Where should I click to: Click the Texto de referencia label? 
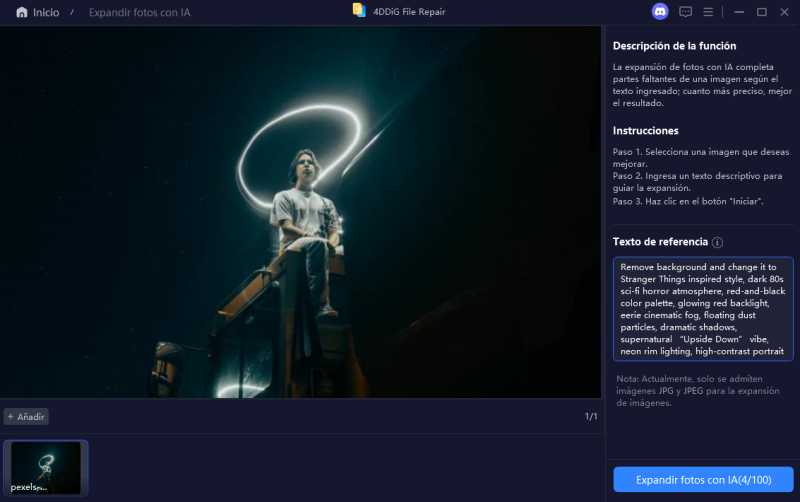coord(660,242)
